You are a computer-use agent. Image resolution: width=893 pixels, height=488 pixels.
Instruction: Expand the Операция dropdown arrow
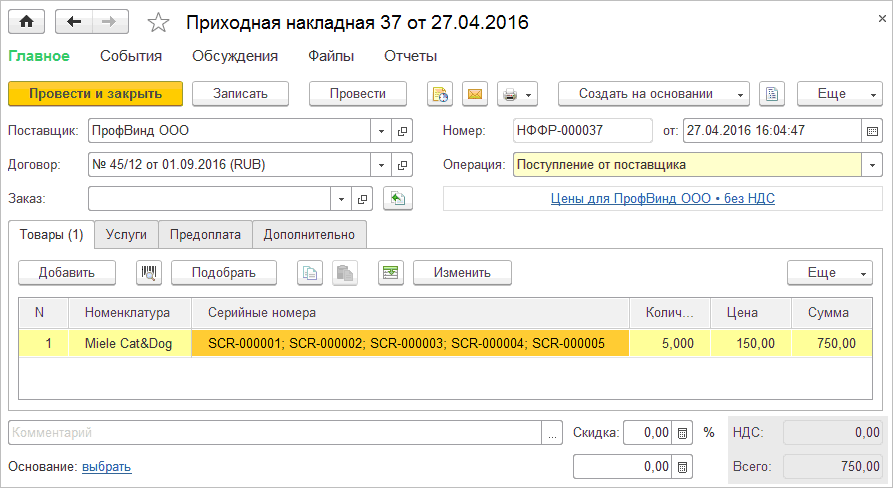[x=872, y=165]
